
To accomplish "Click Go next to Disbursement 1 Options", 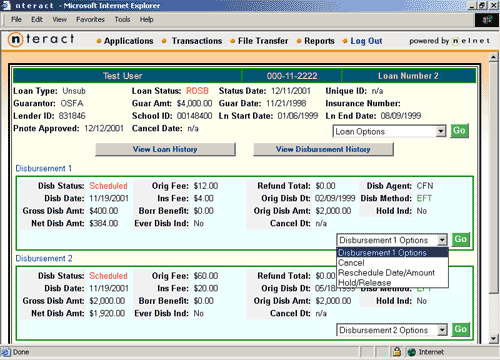I will click(x=461, y=239).
